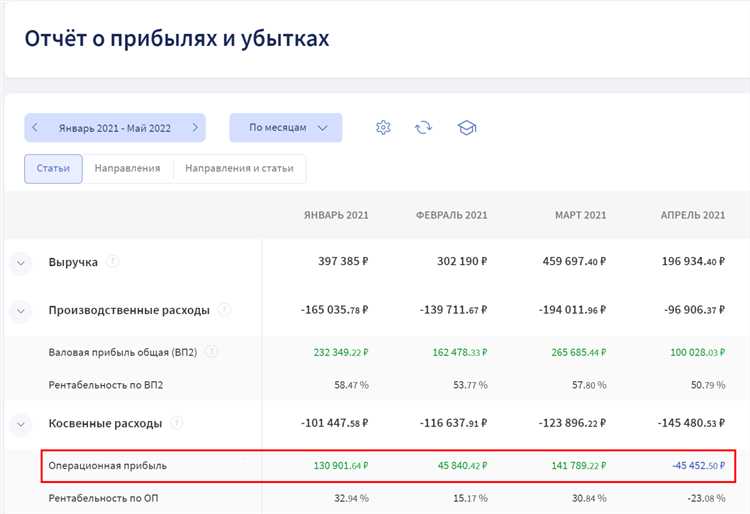Image resolution: width=750 pixels, height=514 pixels.
Task: Expand the Выручка row
Action: coord(21,262)
